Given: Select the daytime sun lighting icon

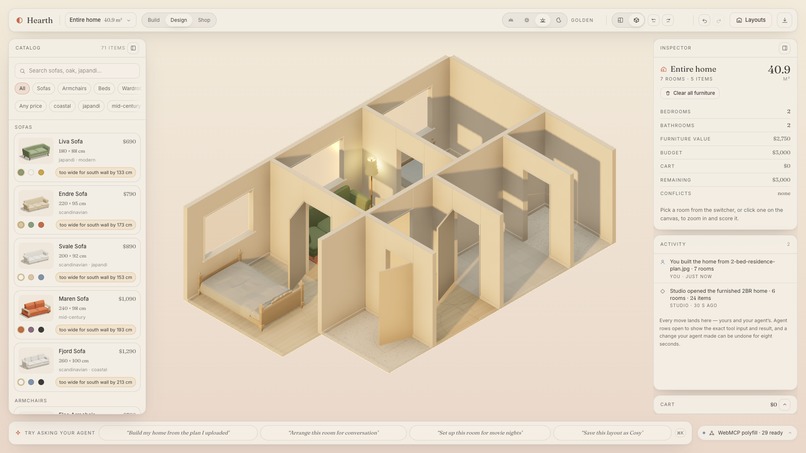Looking at the screenshot, I should pos(526,20).
